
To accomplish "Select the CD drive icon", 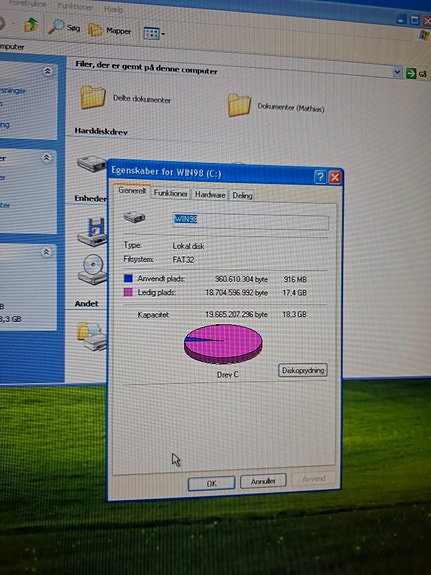I will coord(92,270).
